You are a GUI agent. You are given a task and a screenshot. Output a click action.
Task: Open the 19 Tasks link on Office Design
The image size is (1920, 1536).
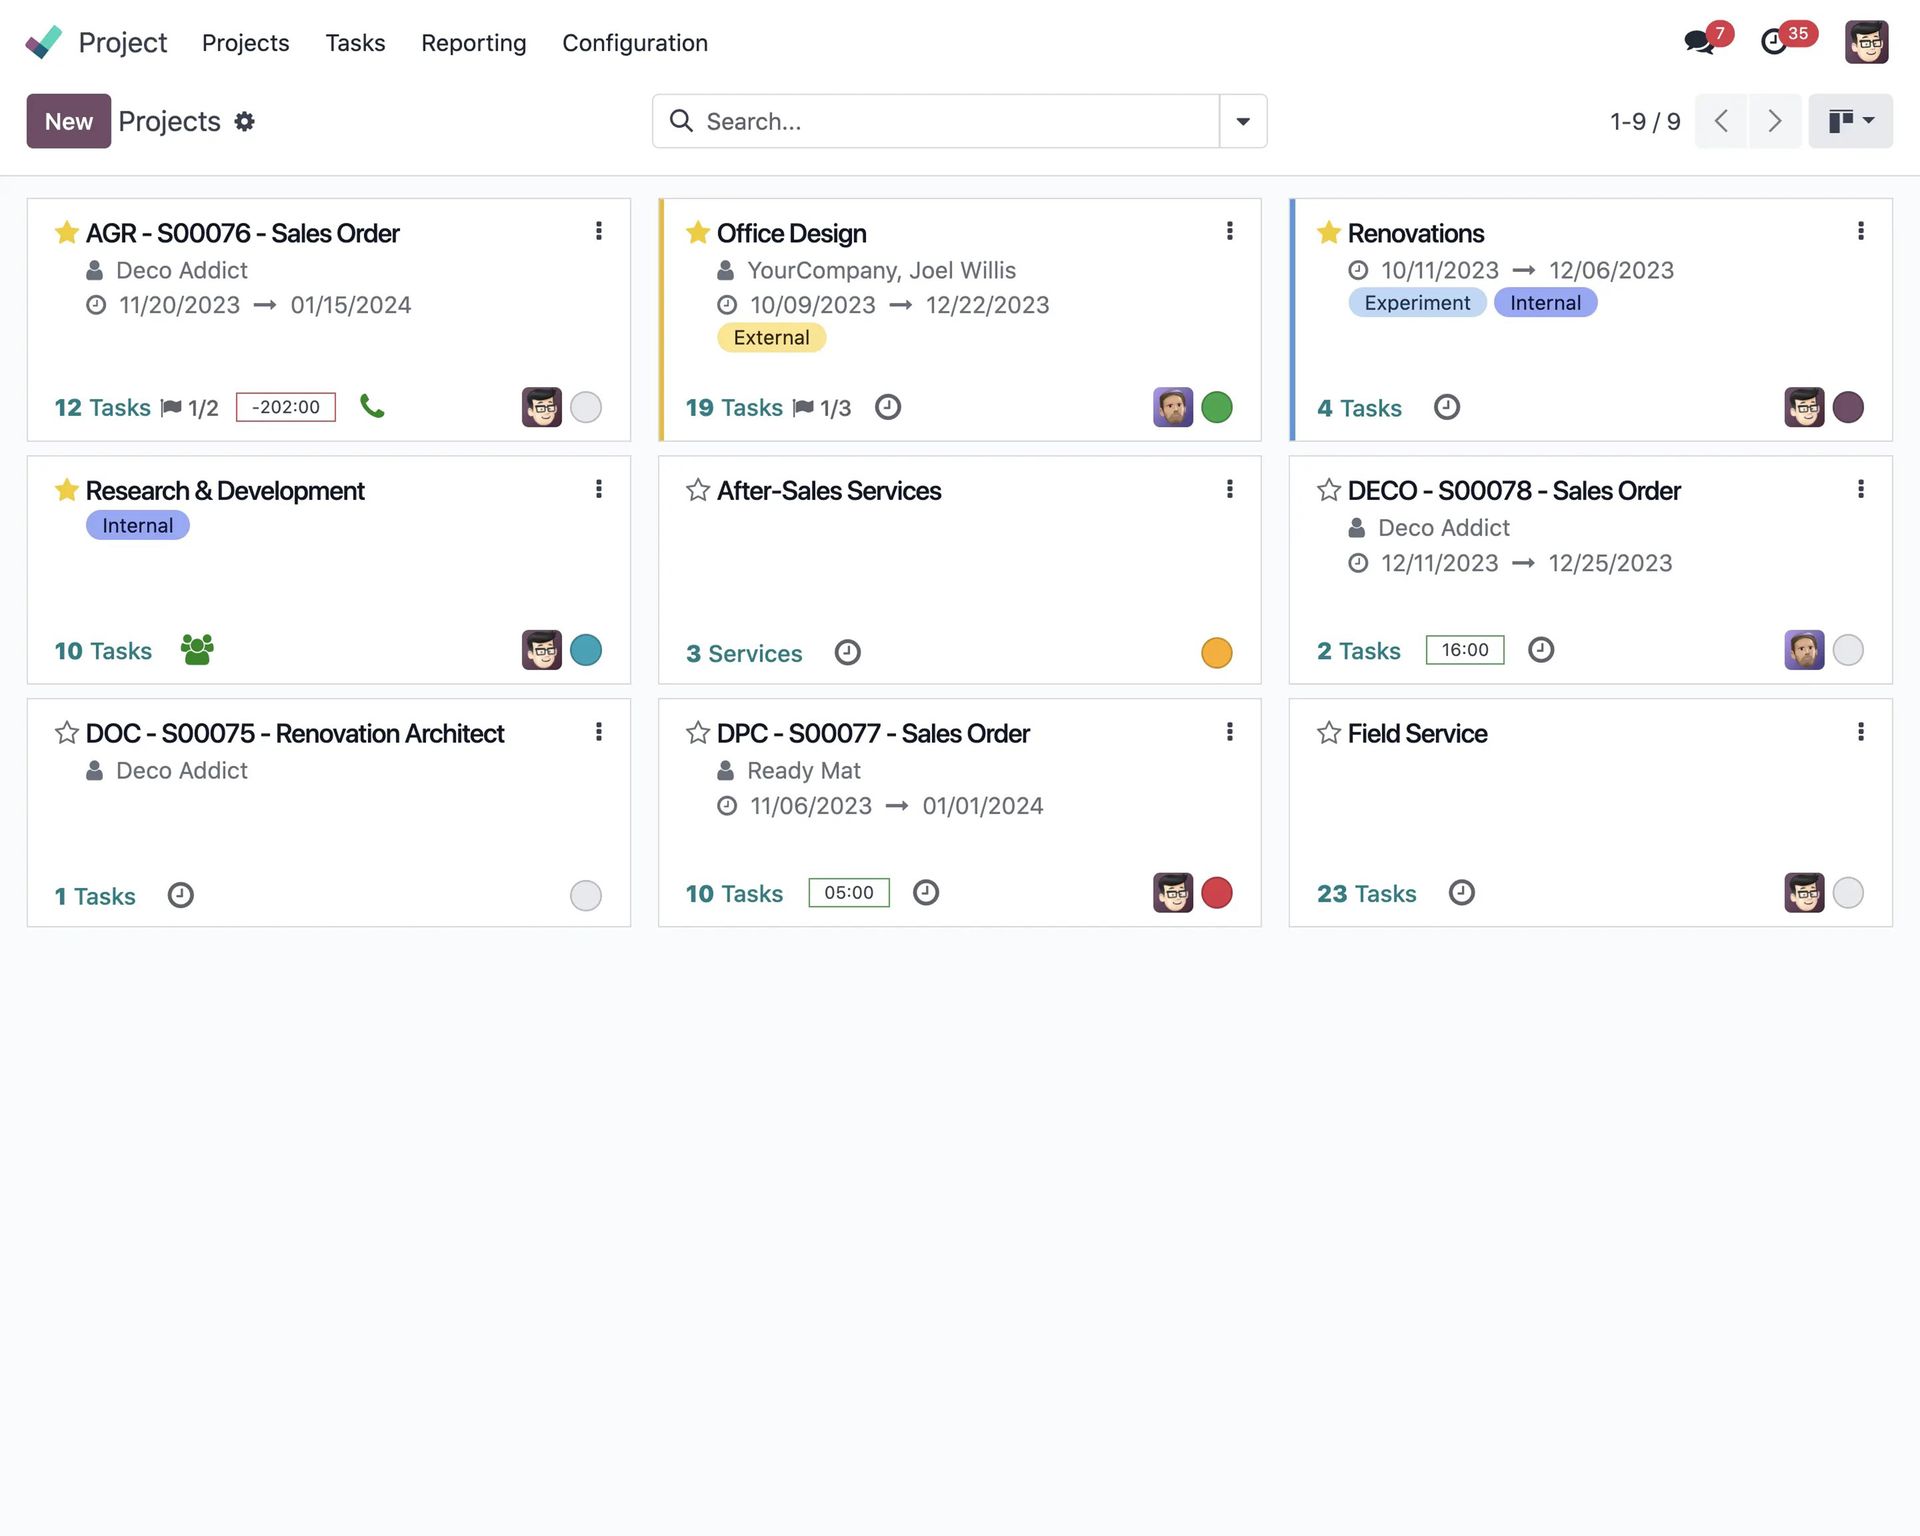pos(733,407)
